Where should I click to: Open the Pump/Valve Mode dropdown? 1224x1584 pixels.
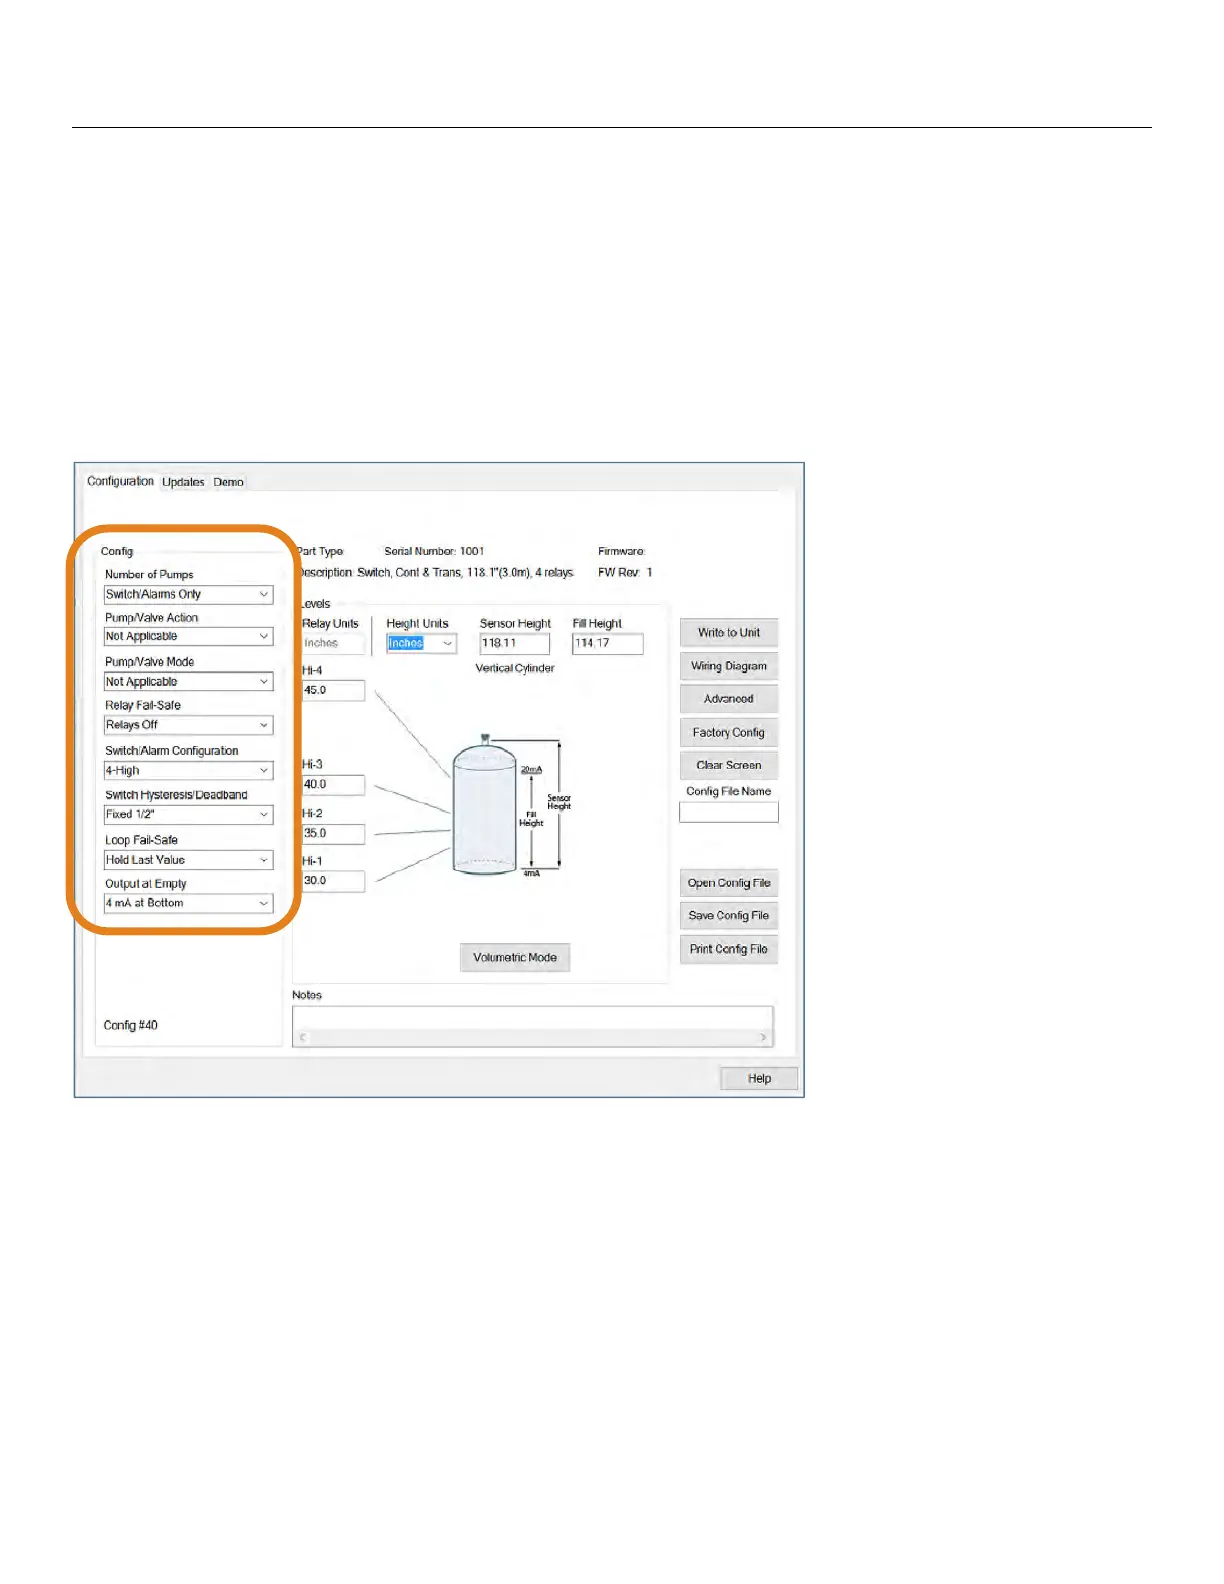pos(188,682)
